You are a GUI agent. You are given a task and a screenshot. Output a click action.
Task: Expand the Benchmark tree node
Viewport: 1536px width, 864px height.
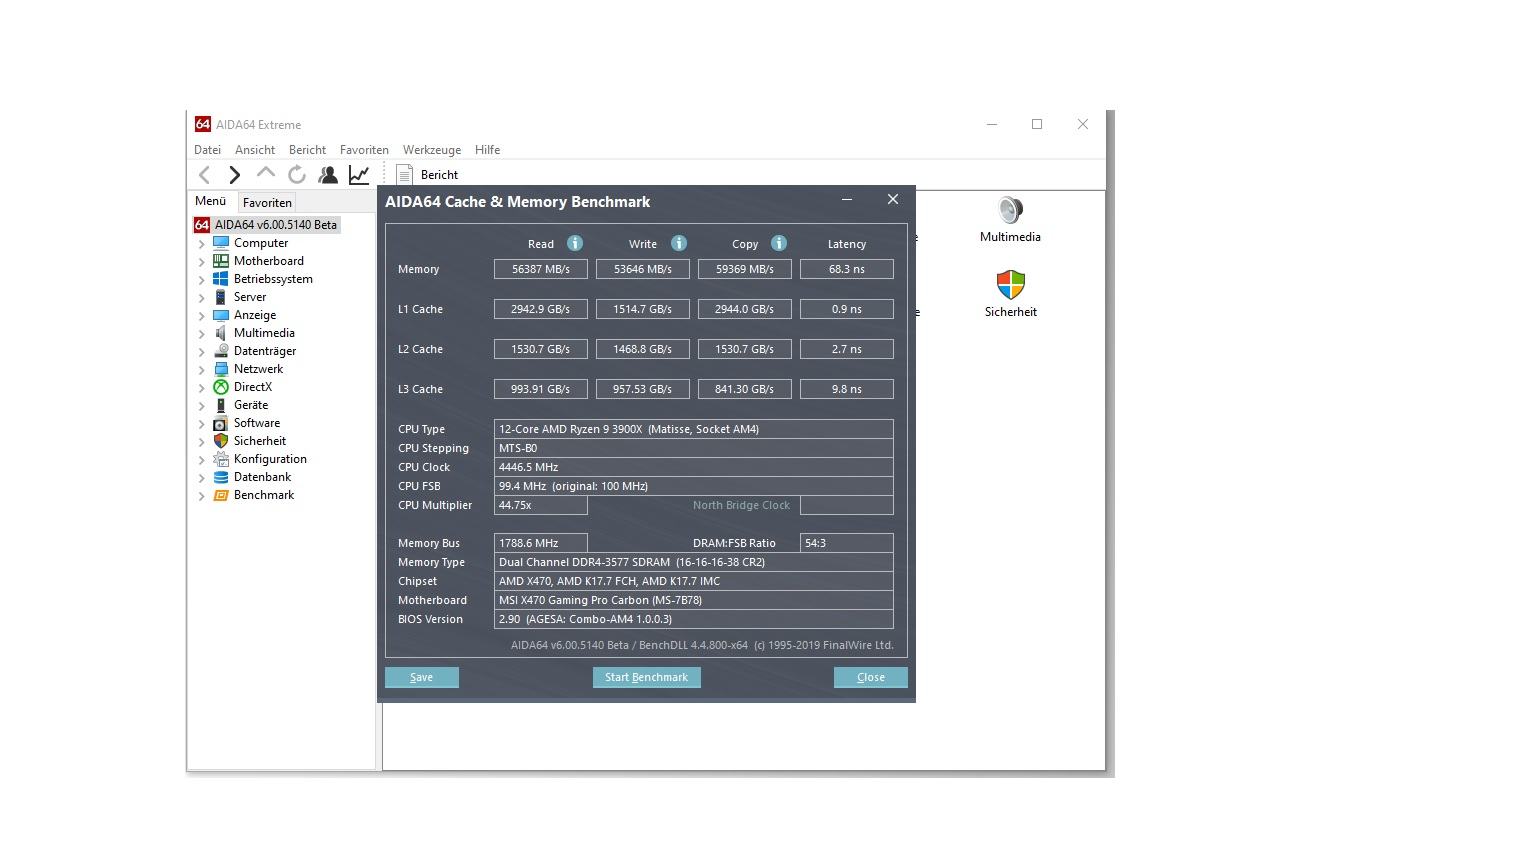tap(201, 496)
